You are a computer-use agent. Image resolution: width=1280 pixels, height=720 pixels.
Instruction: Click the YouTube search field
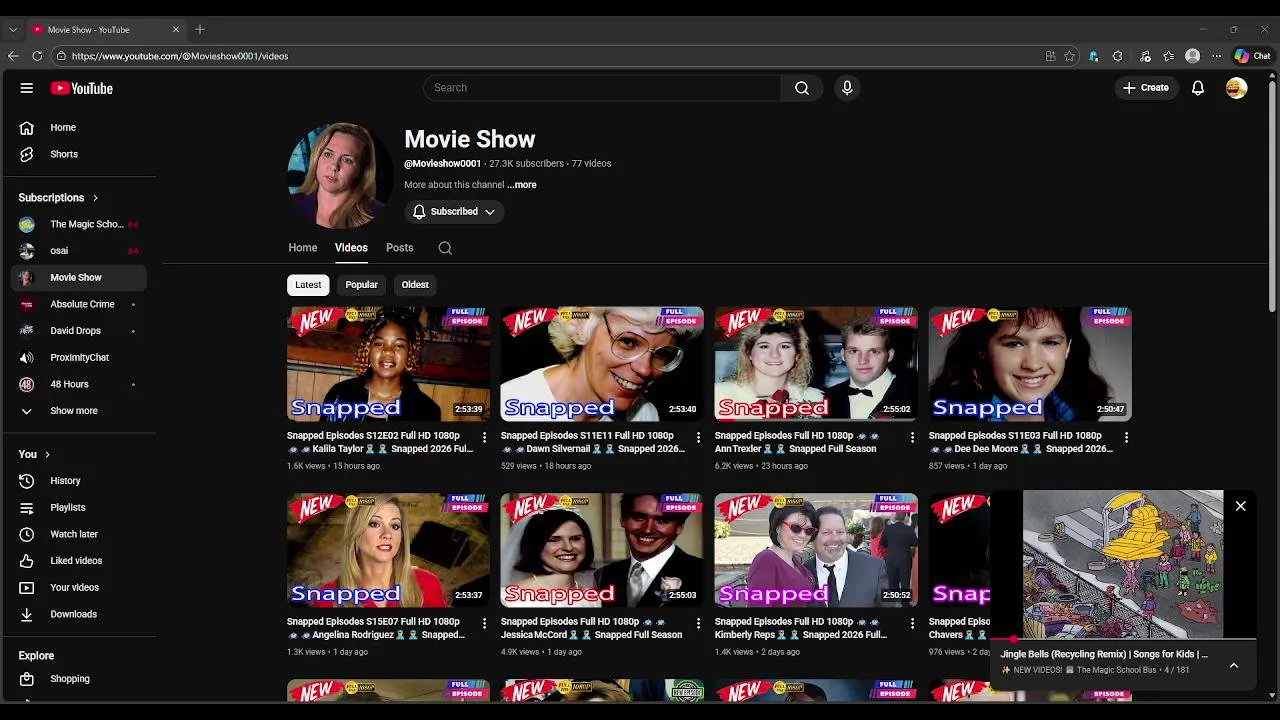602,88
